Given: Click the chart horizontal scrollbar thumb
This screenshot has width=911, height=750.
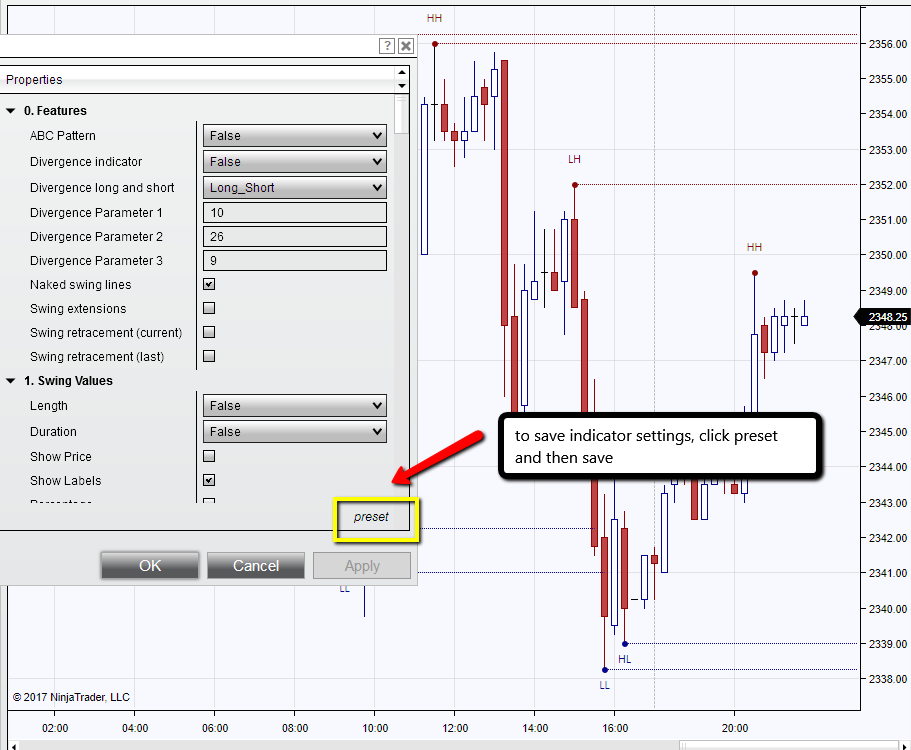Looking at the screenshot, I should 789,745.
